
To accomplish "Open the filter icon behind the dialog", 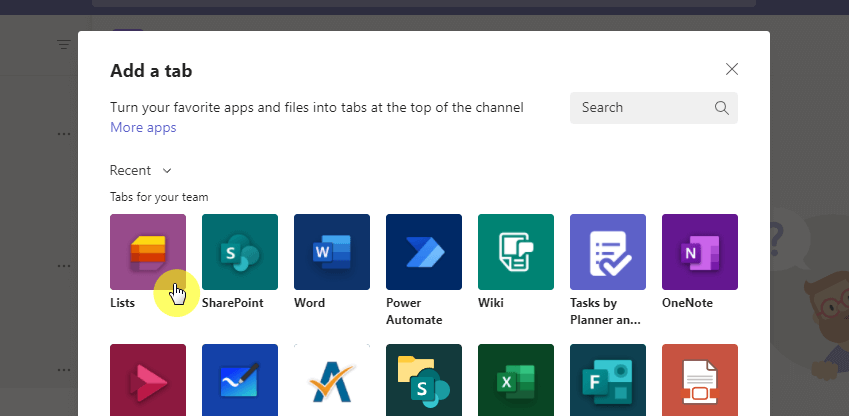I will [x=64, y=44].
